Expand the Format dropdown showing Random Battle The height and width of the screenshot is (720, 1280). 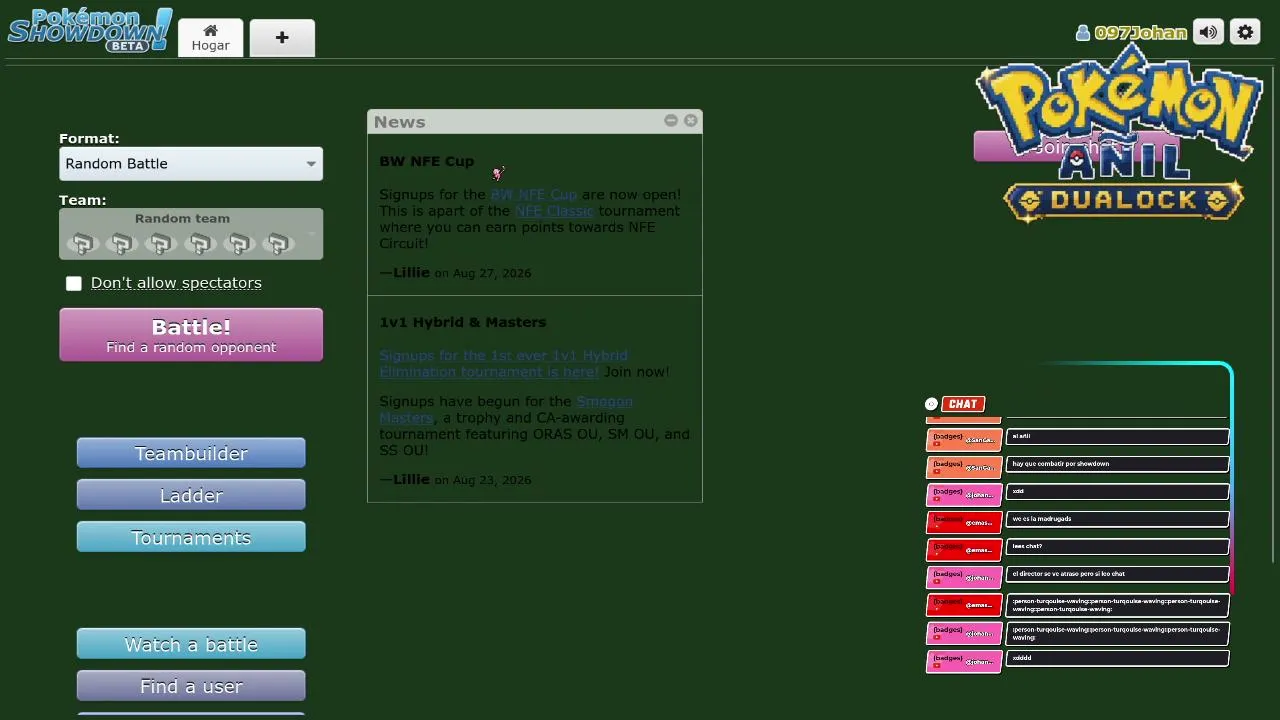pos(191,164)
